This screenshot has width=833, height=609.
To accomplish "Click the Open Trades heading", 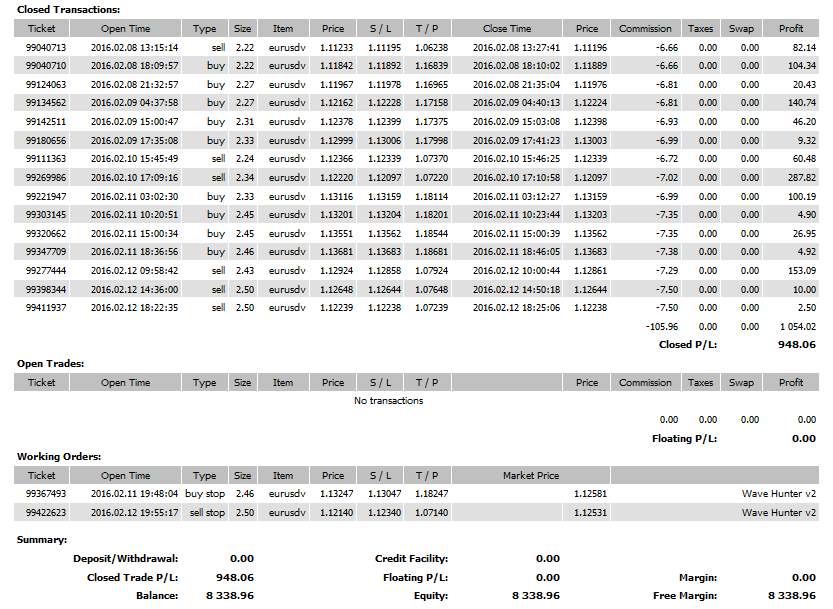I will pyautogui.click(x=50, y=363).
